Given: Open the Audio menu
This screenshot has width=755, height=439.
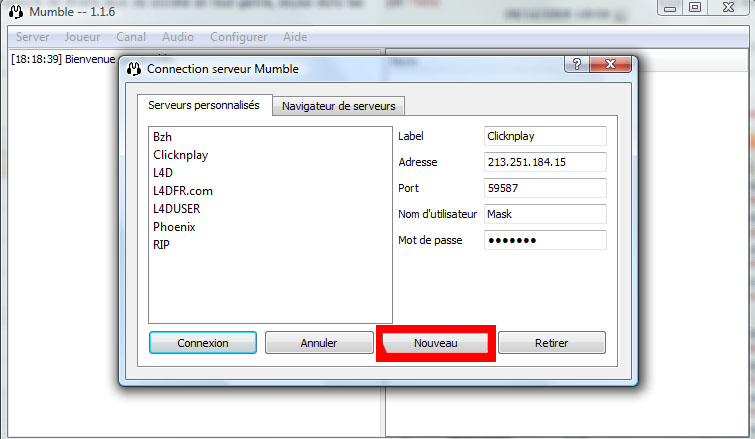Looking at the screenshot, I should click(178, 37).
